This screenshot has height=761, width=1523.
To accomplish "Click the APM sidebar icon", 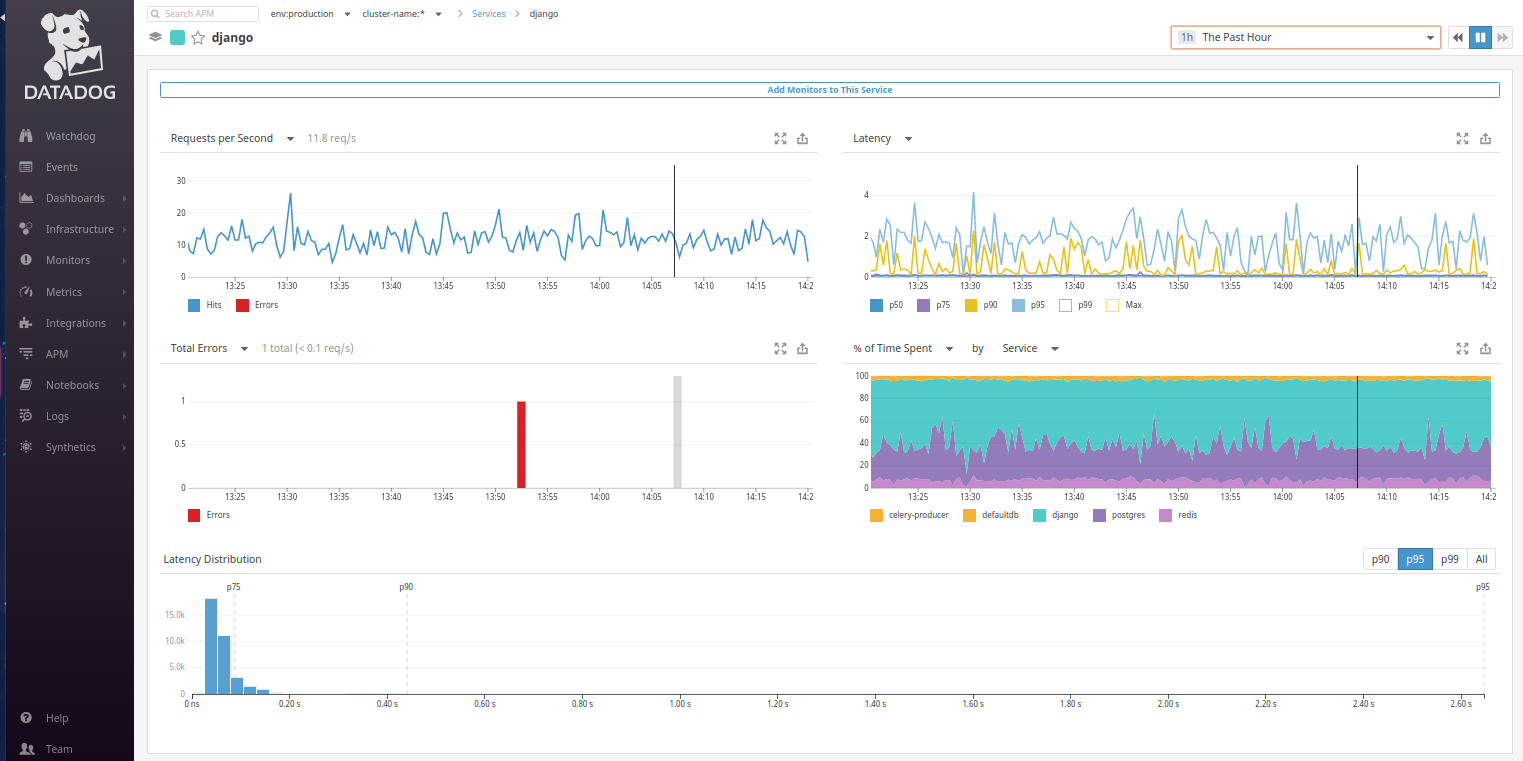I will click(26, 354).
